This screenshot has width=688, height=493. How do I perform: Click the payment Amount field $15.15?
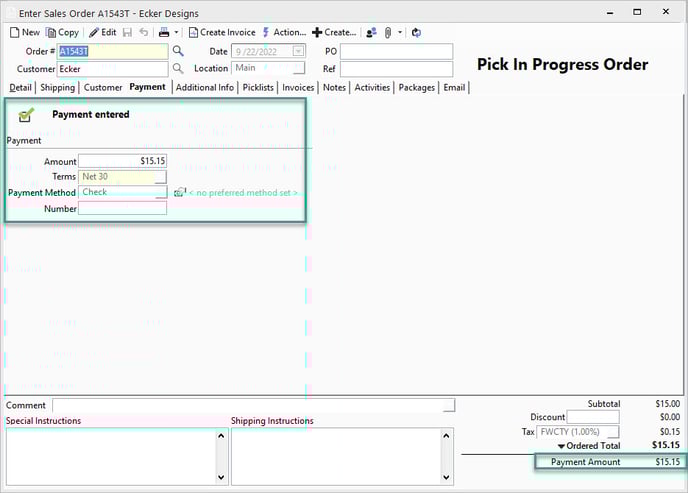coord(122,161)
